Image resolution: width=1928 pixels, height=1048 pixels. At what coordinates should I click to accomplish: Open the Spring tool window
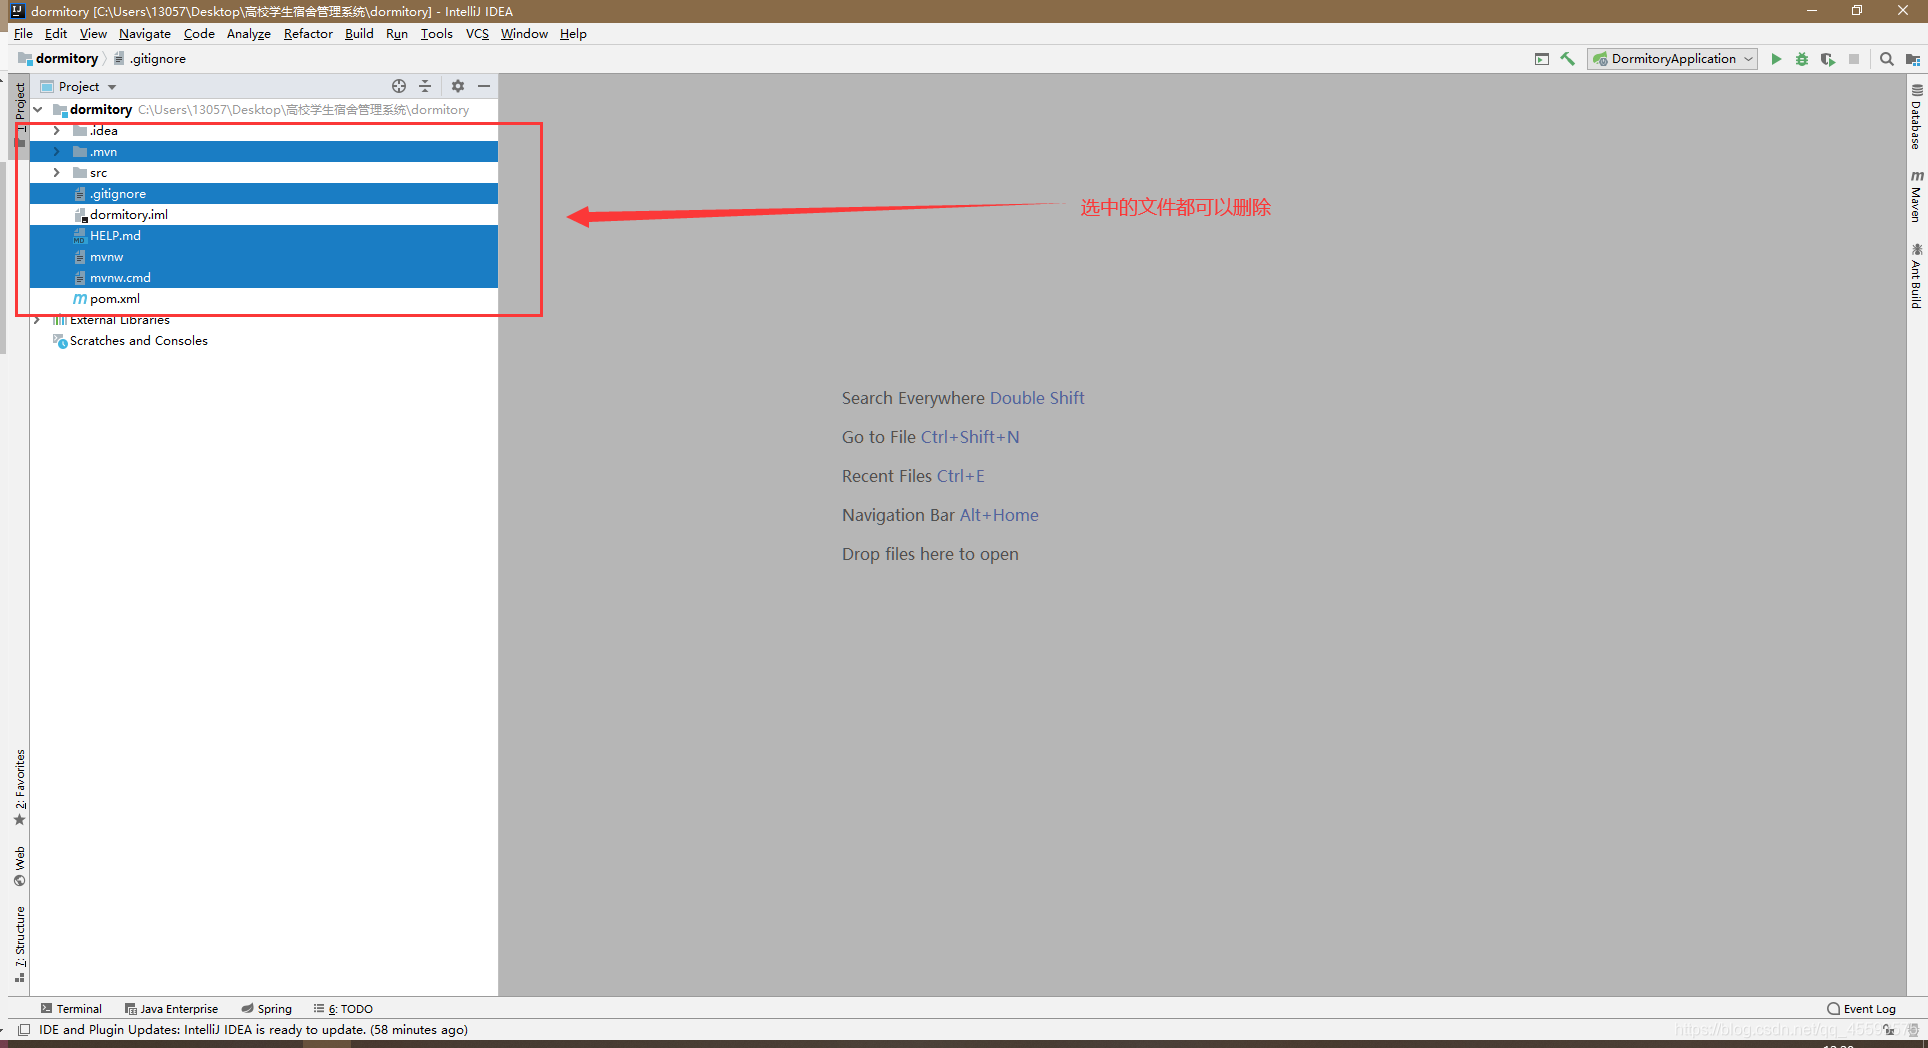point(266,1008)
